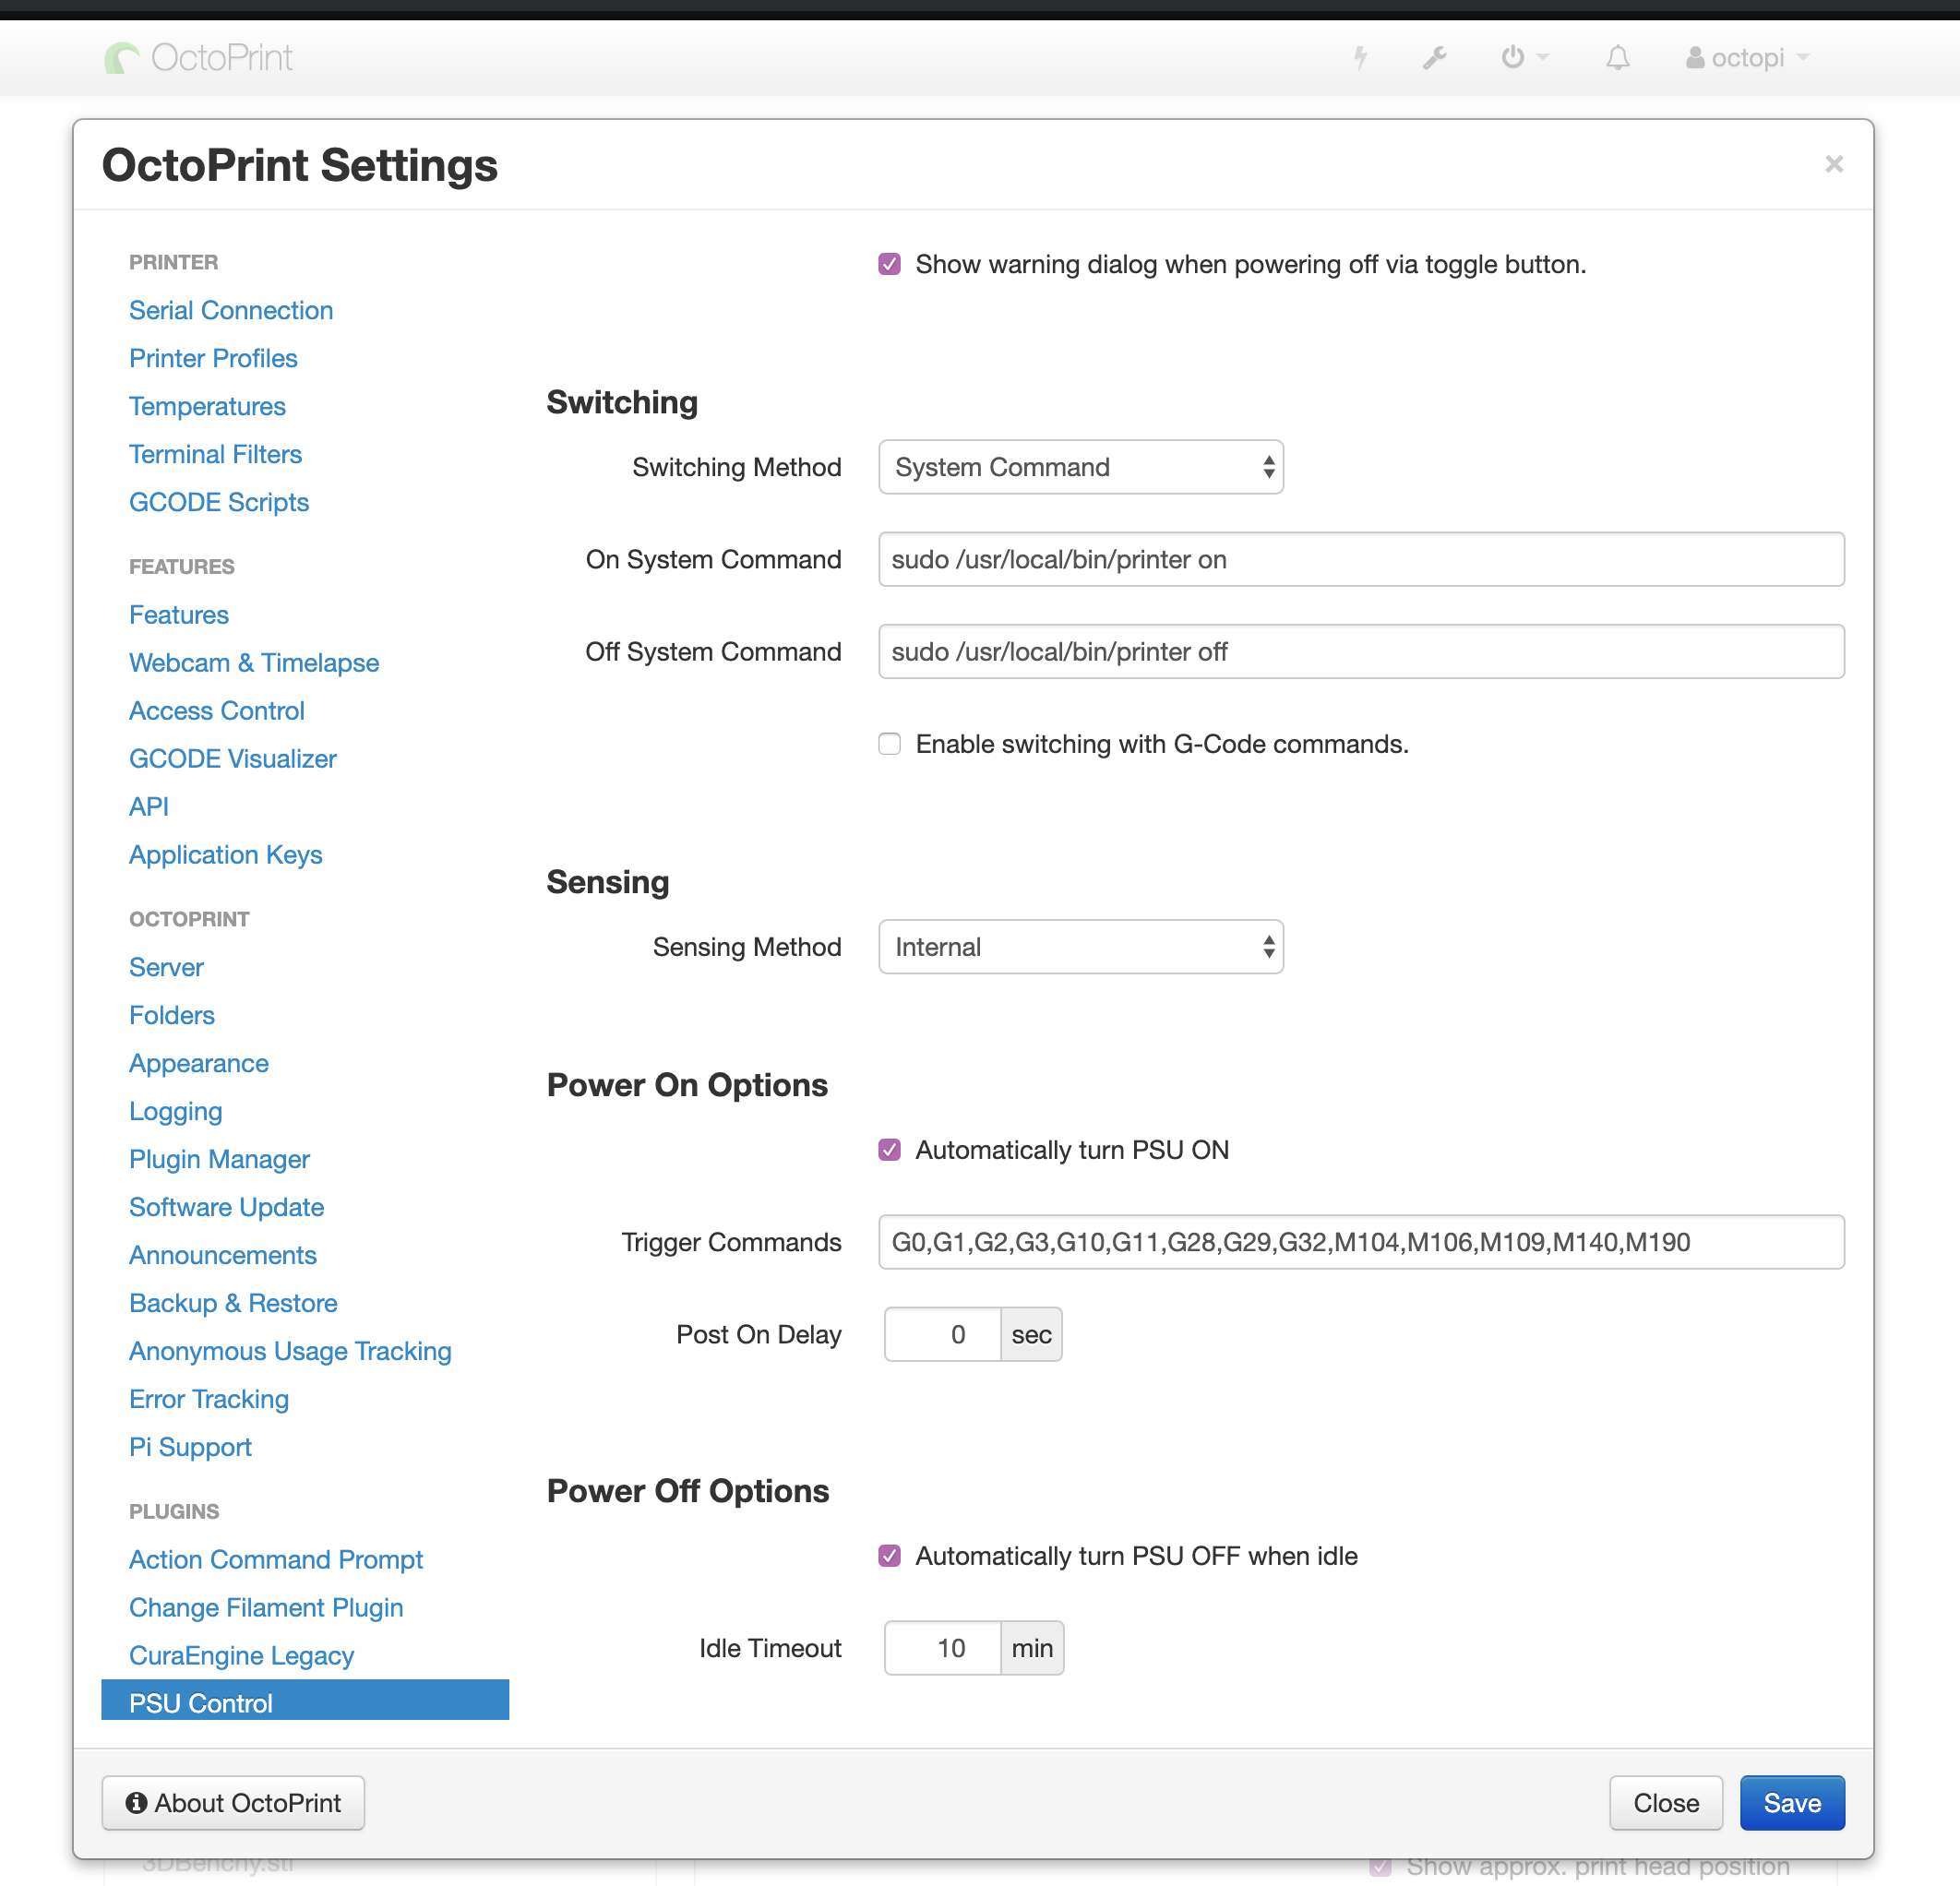Click the OctoPrint logo
This screenshot has height=1886, width=1960.
tap(199, 58)
